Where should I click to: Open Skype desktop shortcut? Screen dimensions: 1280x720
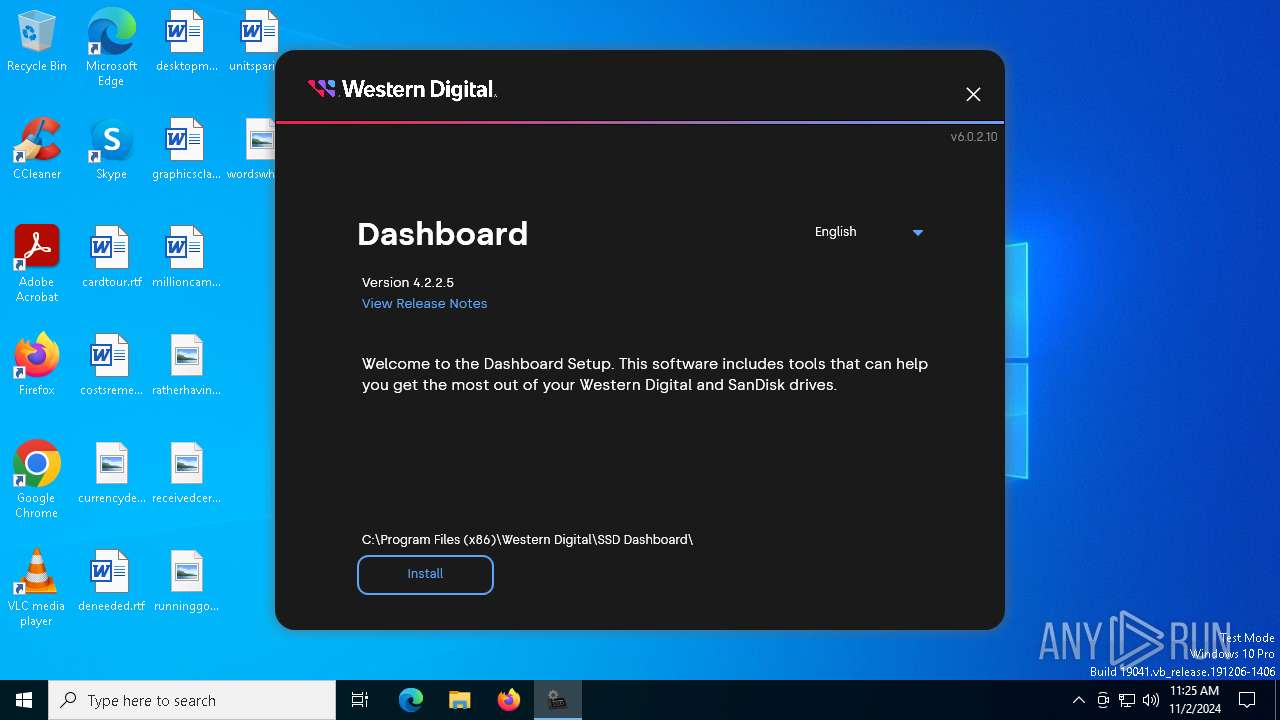pyautogui.click(x=111, y=150)
